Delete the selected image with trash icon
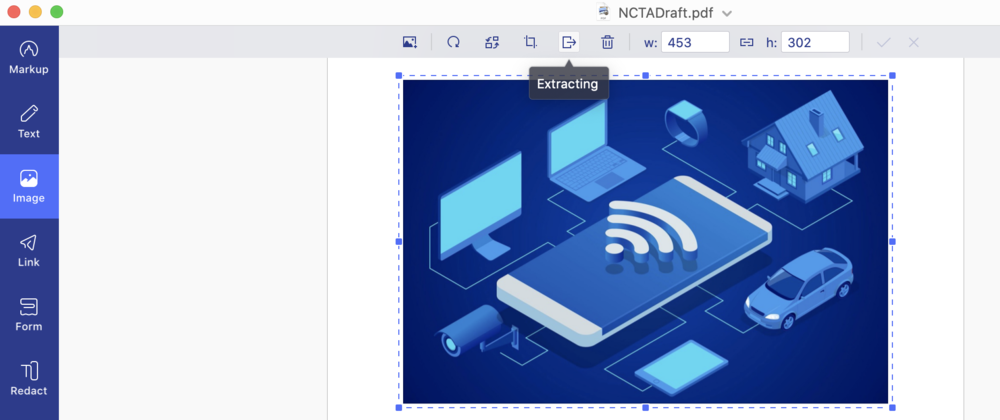 click(x=607, y=42)
